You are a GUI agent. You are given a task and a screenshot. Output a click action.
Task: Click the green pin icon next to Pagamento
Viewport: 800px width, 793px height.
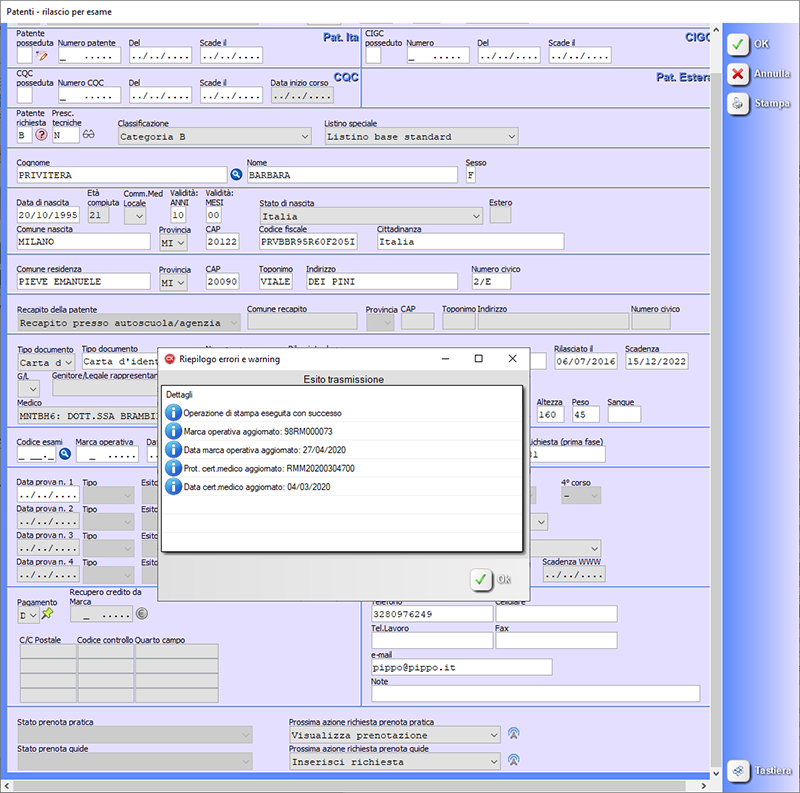coord(47,614)
